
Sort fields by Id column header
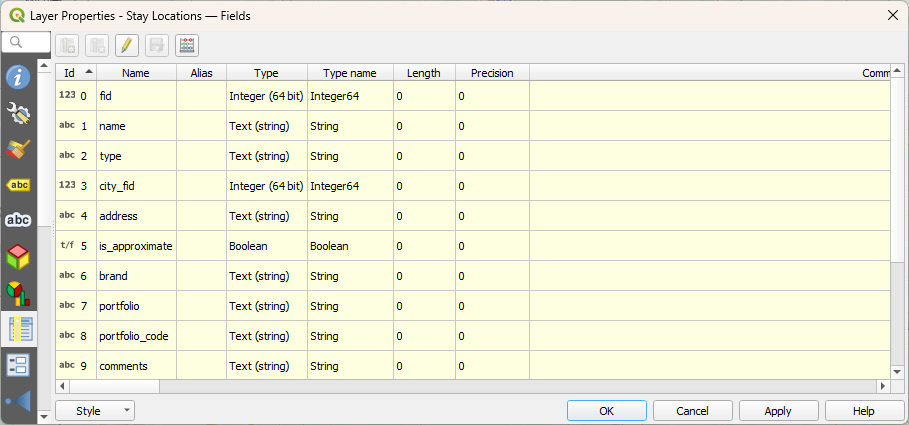[x=76, y=73]
